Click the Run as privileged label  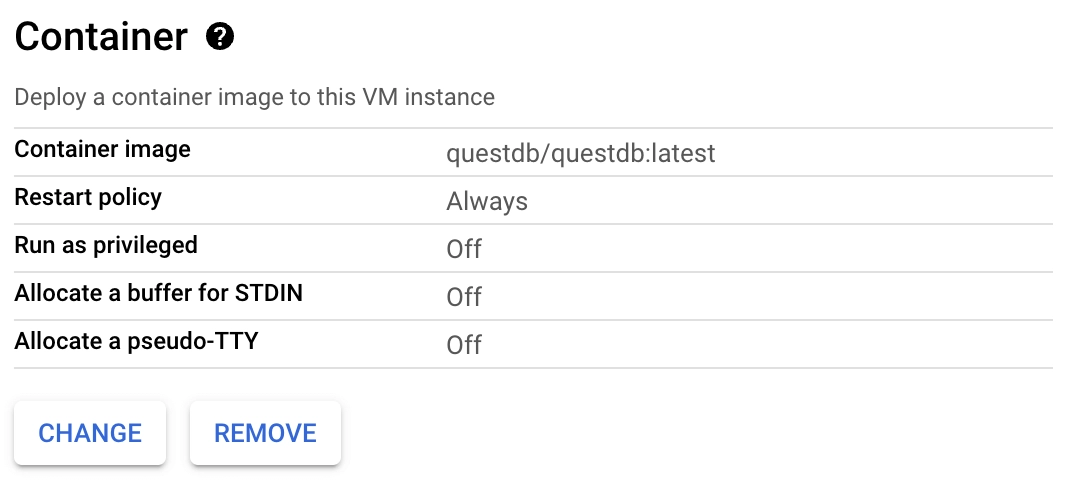click(106, 245)
